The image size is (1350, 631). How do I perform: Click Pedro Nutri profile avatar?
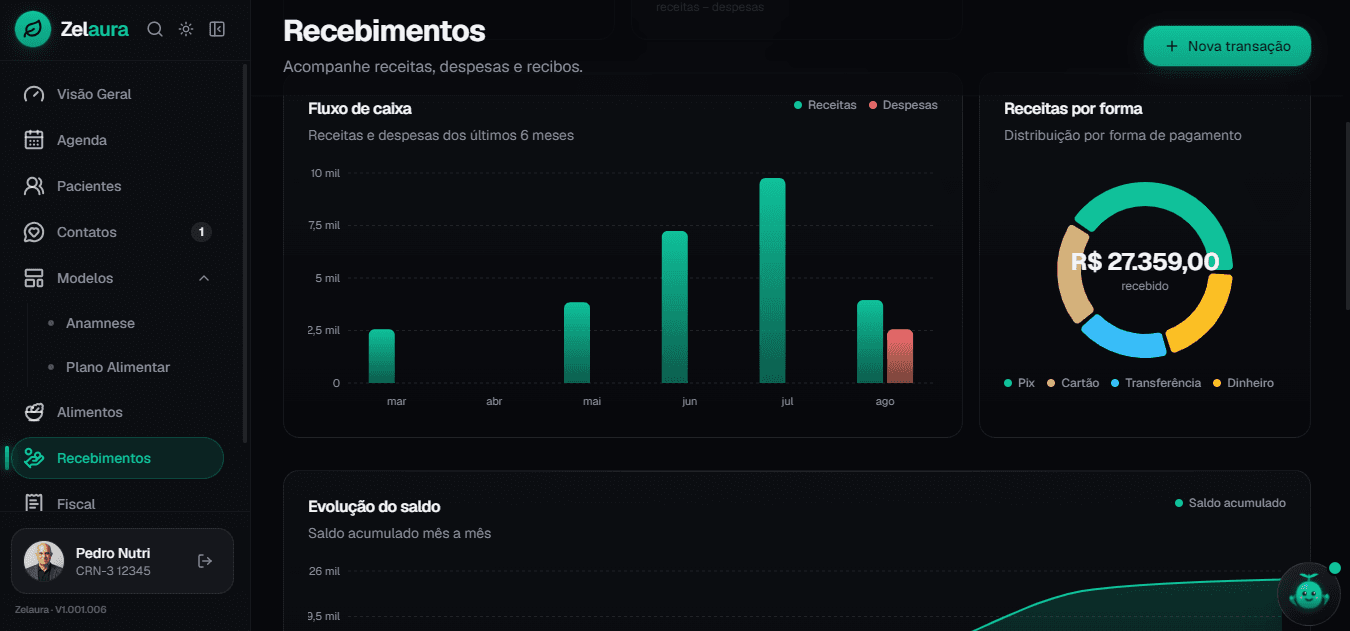[44, 561]
